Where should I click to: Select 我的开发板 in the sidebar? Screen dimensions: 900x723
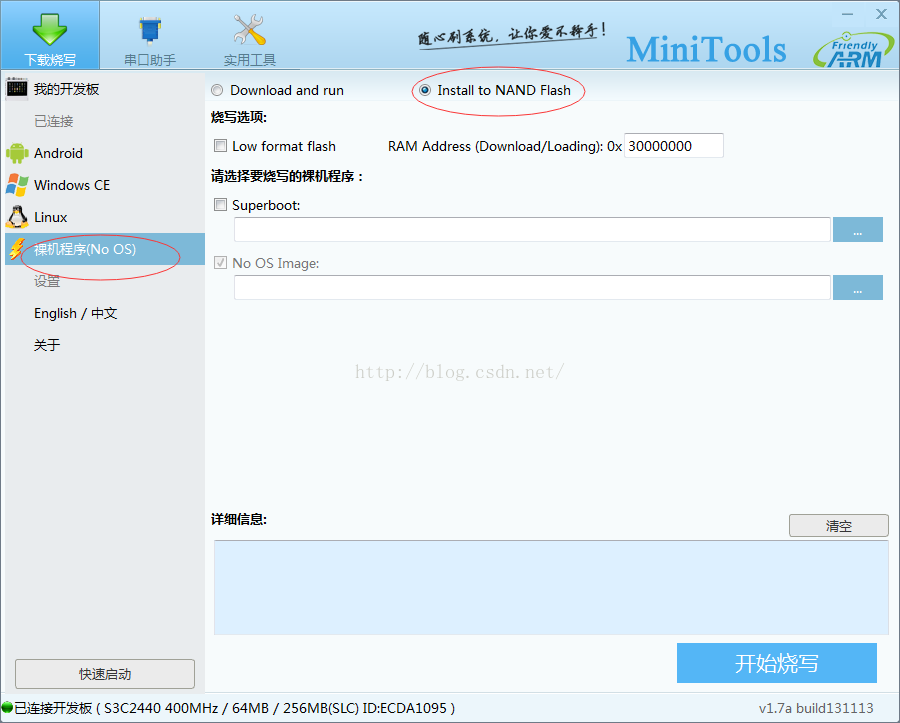pos(105,89)
